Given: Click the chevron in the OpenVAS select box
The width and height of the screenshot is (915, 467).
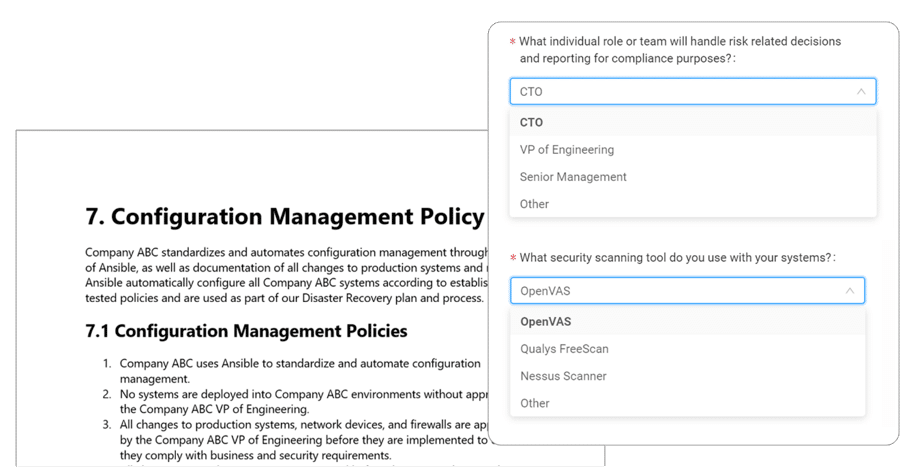Looking at the screenshot, I should coord(850,291).
